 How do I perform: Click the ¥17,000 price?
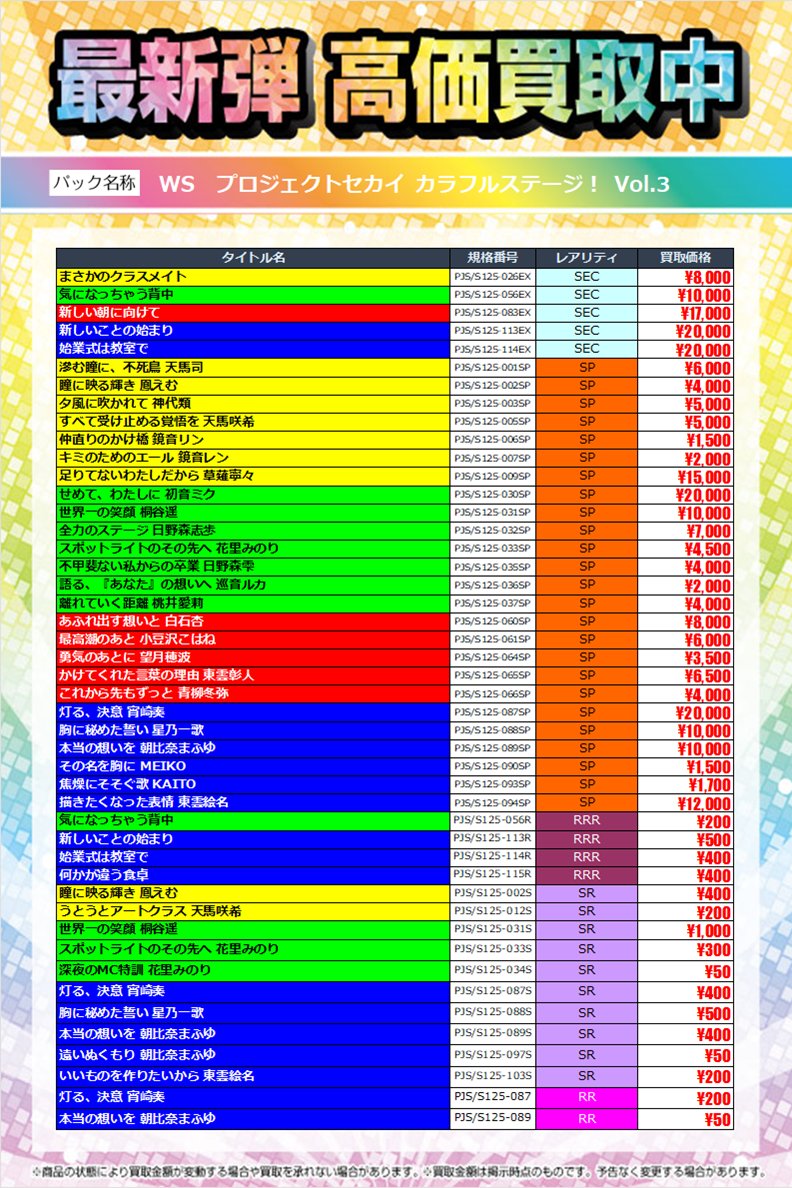(705, 314)
